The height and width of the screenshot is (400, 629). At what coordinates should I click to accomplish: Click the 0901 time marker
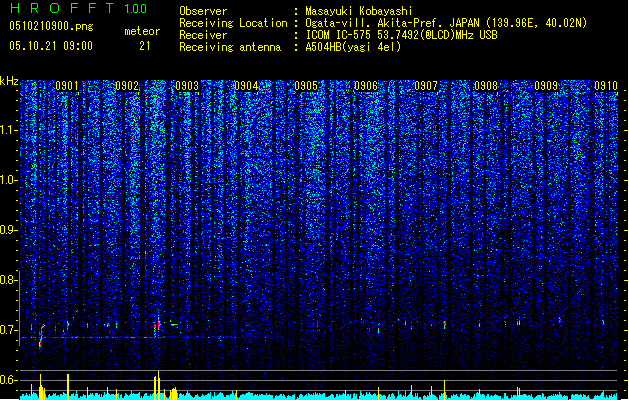pos(67,86)
